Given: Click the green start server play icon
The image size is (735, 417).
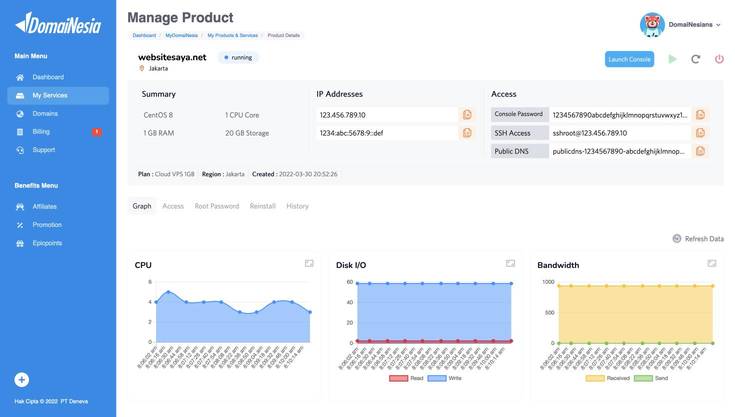Looking at the screenshot, I should pyautogui.click(x=672, y=59).
